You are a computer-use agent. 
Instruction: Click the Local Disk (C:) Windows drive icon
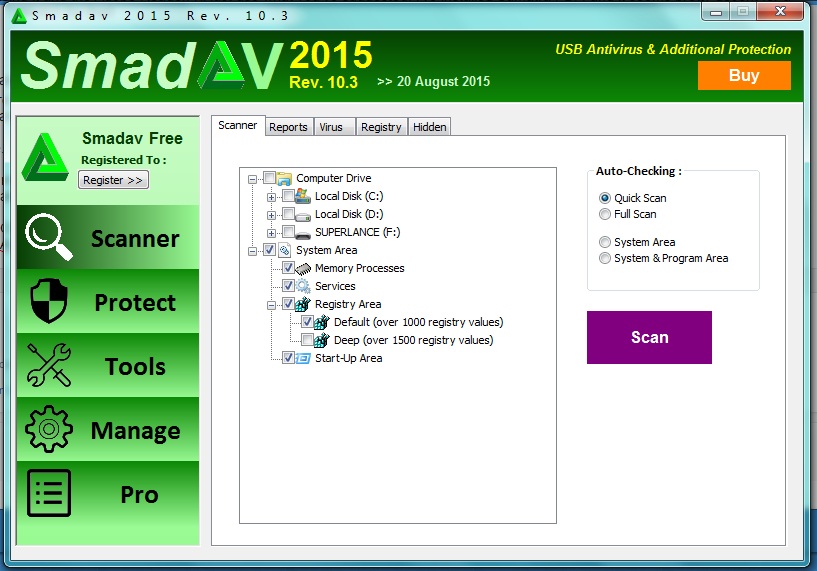pos(303,196)
